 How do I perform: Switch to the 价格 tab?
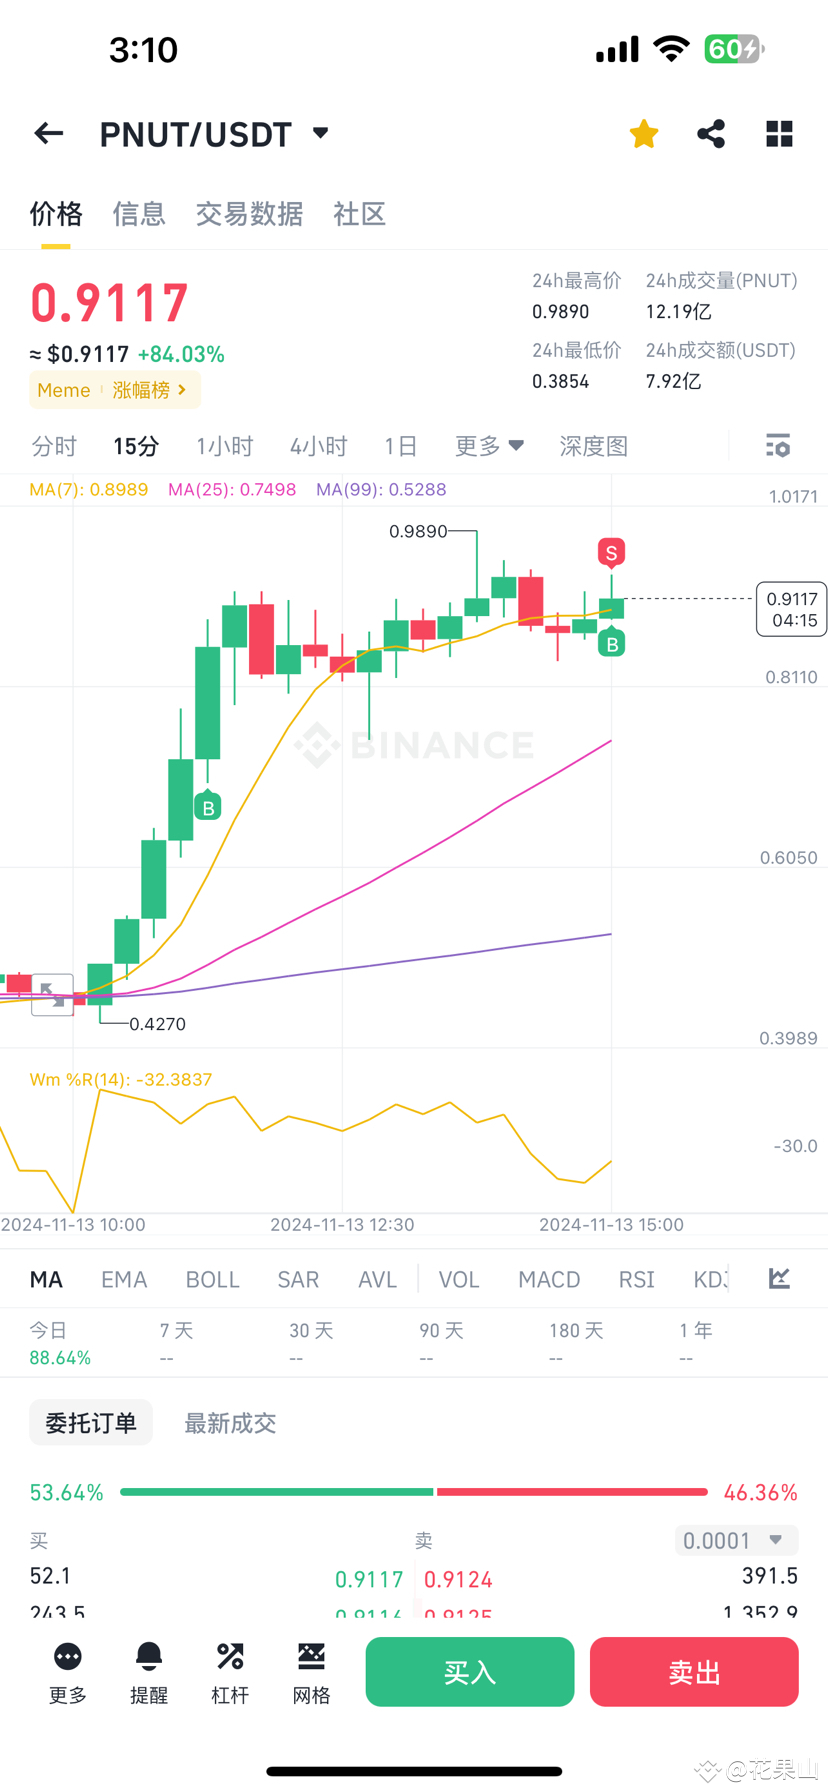(x=56, y=214)
